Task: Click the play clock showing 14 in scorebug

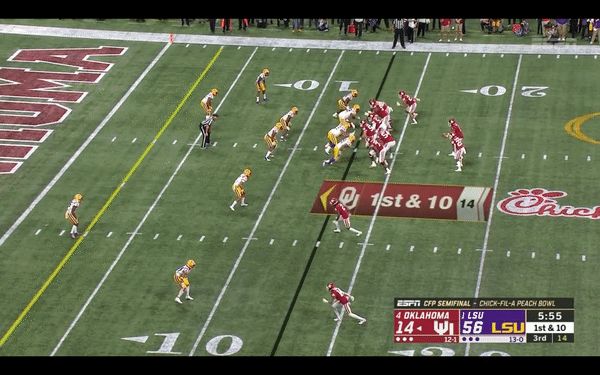Action: coord(562,338)
